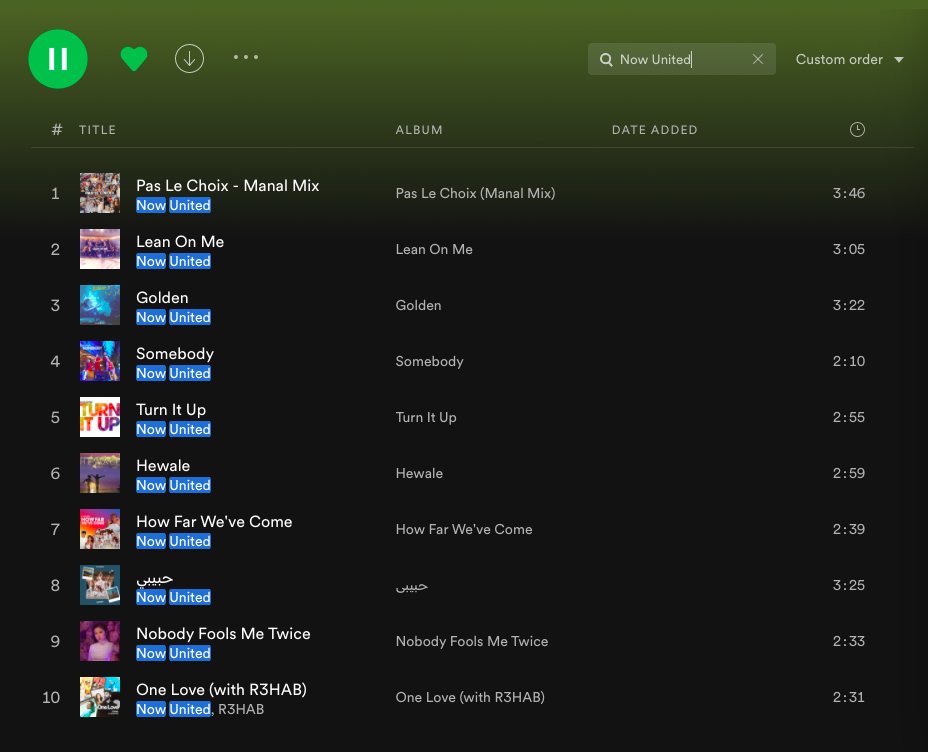Select the Nobody Fools Me Twice title

pos(223,634)
